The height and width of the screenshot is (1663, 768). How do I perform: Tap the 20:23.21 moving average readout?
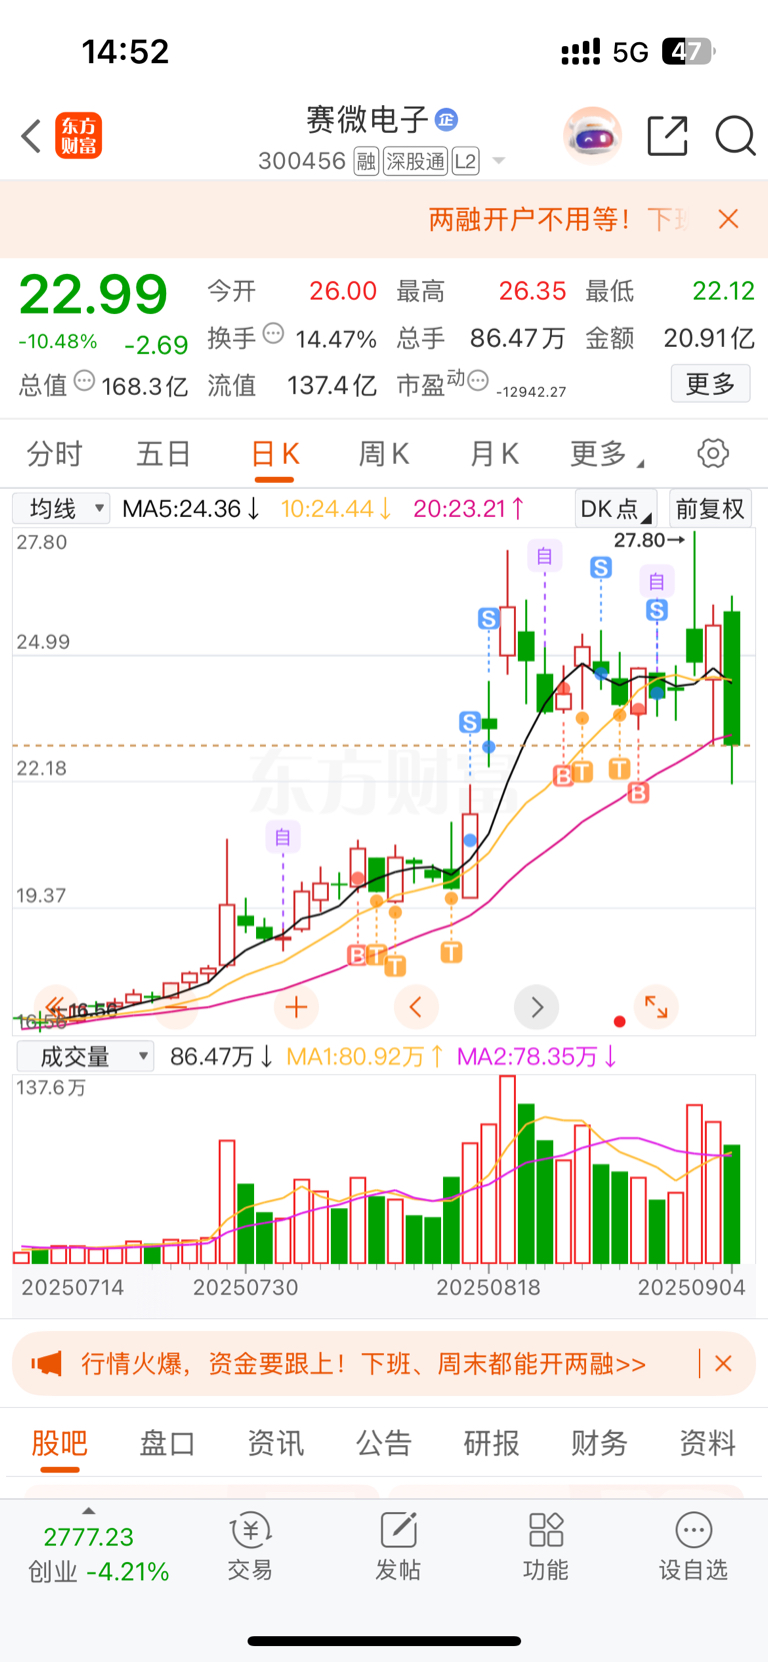pyautogui.click(x=468, y=509)
